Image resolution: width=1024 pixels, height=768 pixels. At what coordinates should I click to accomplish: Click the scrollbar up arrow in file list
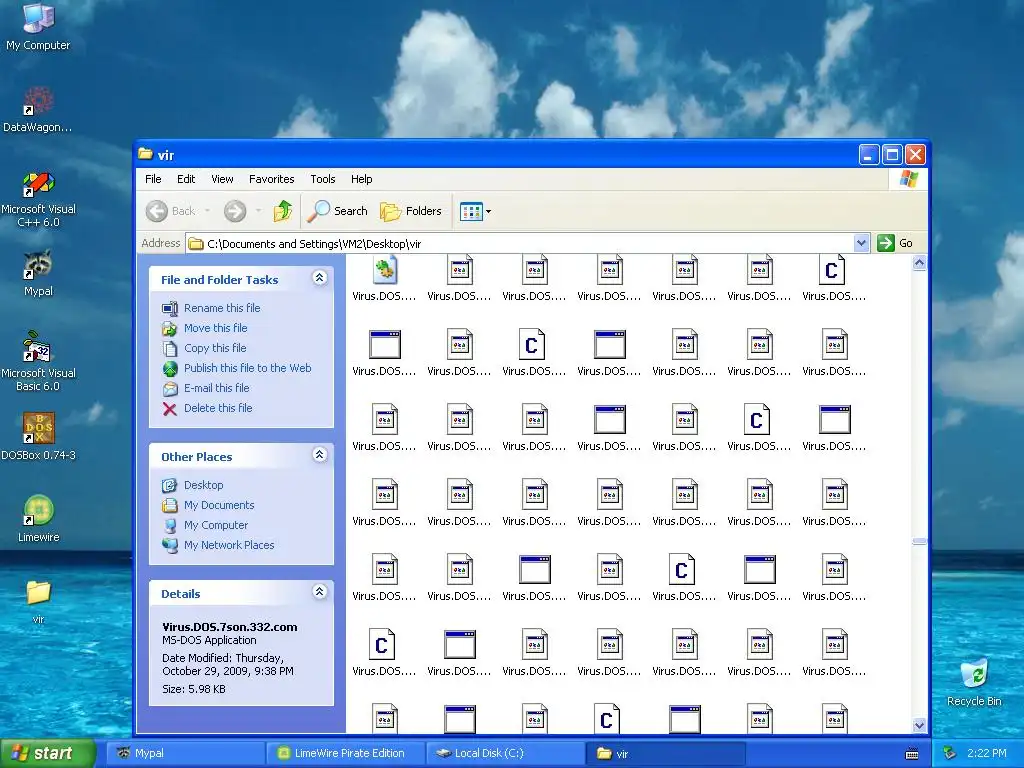(x=919, y=263)
